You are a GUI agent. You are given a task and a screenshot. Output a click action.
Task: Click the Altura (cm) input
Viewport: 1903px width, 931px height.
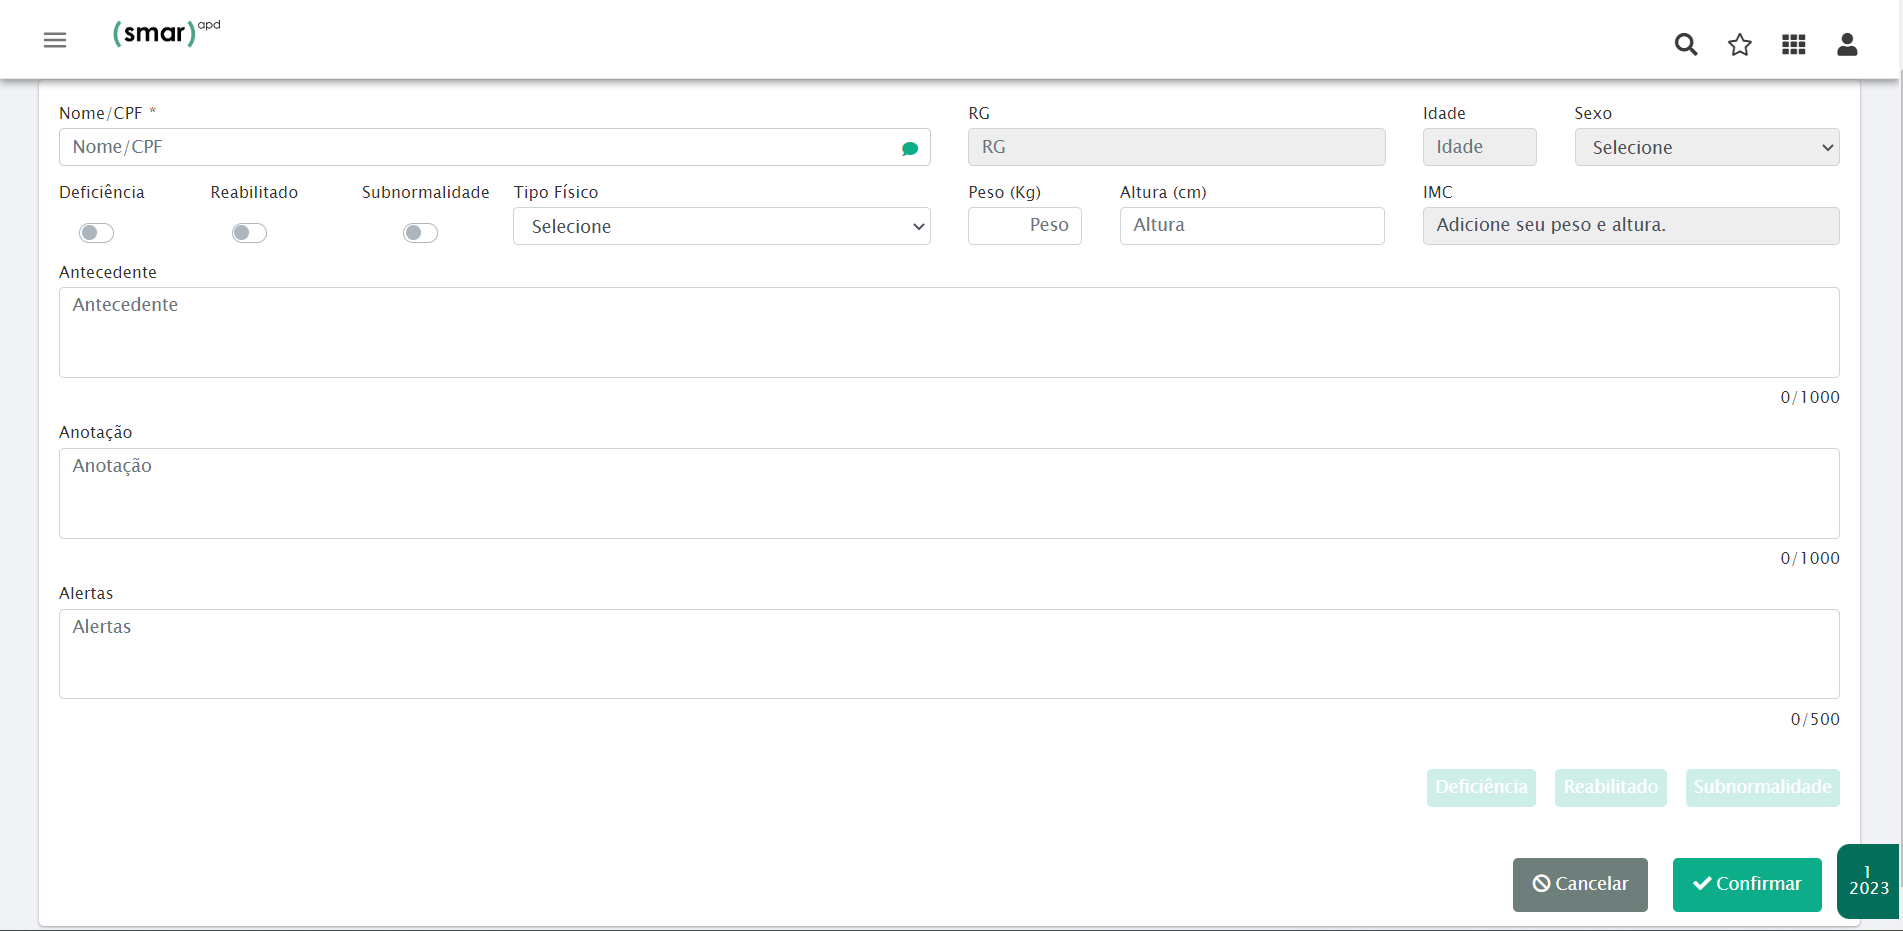pyautogui.click(x=1252, y=226)
